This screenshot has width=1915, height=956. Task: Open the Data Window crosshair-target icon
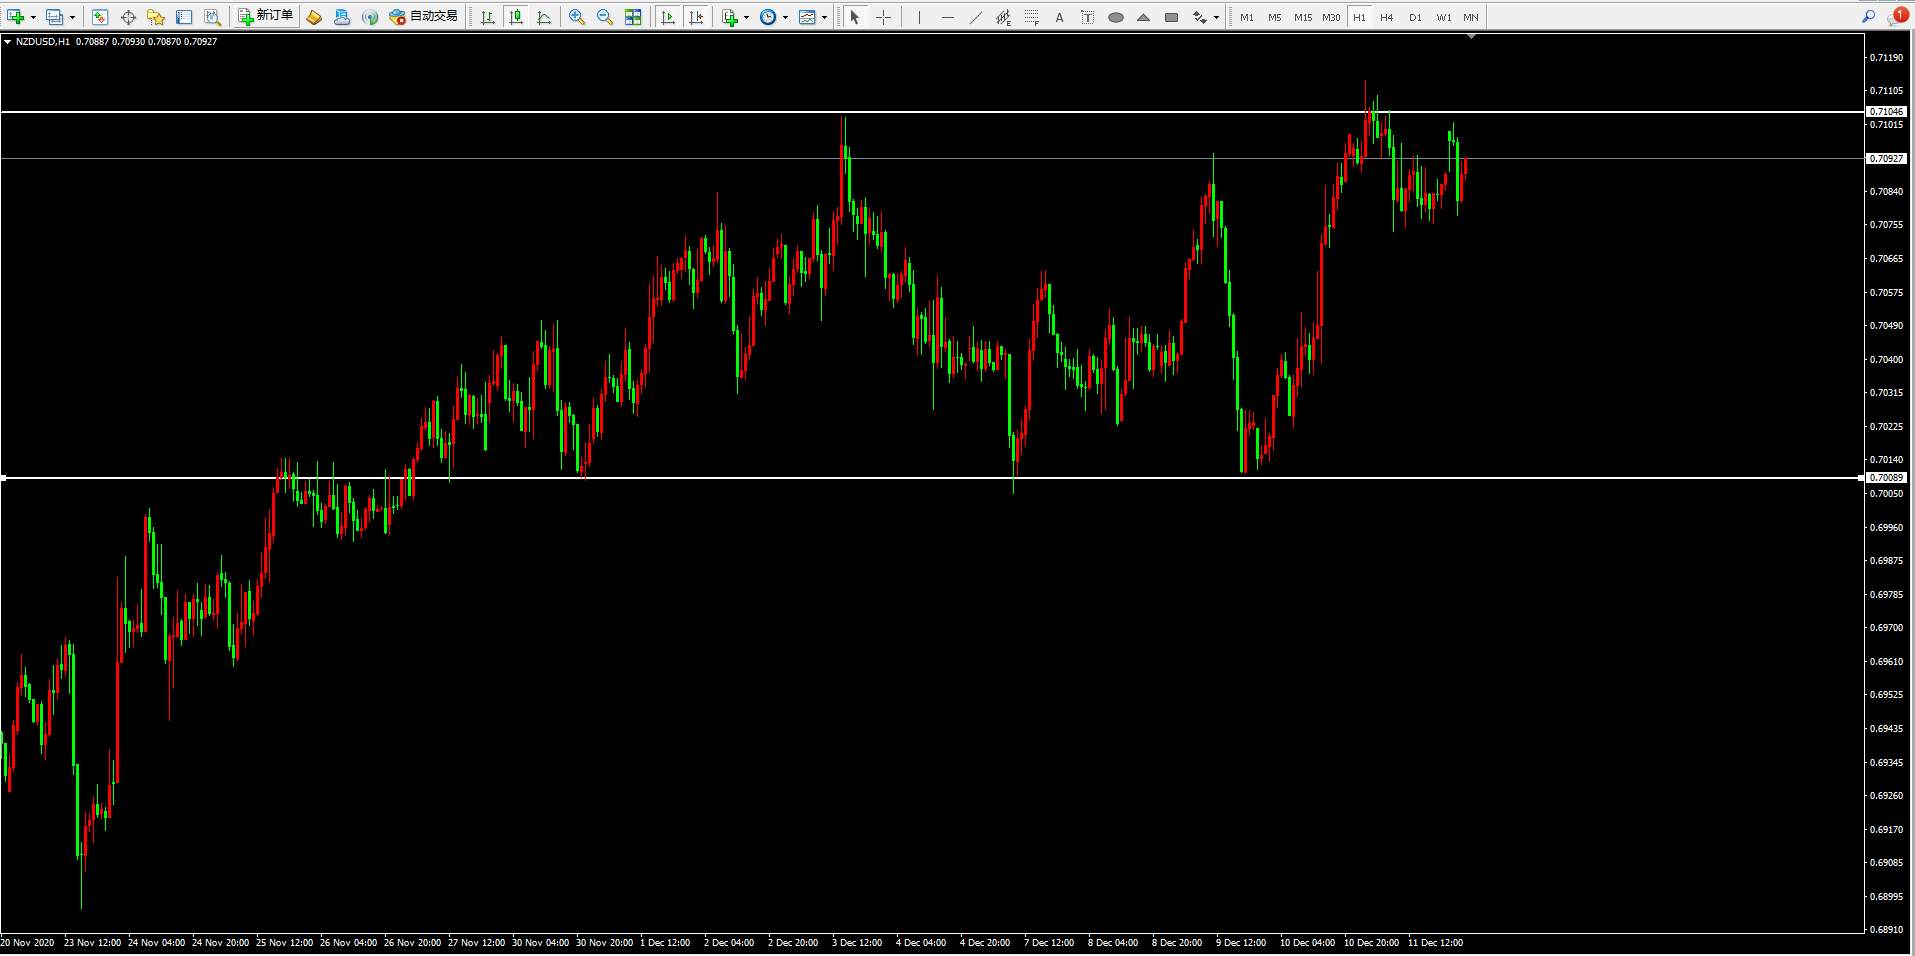(x=128, y=17)
